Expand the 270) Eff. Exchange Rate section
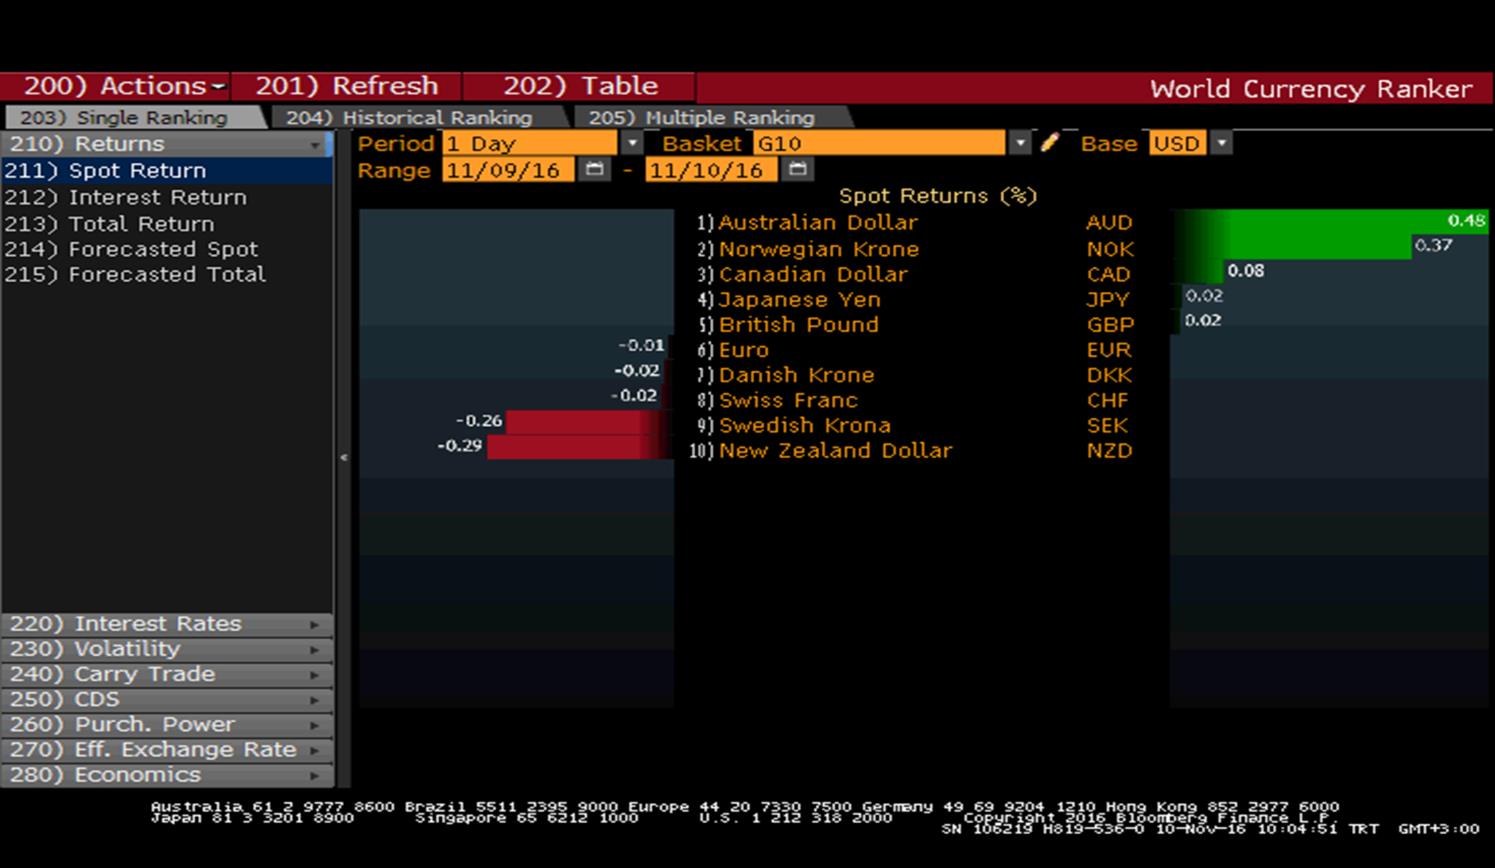This screenshot has height=868, width=1495. coord(166,750)
